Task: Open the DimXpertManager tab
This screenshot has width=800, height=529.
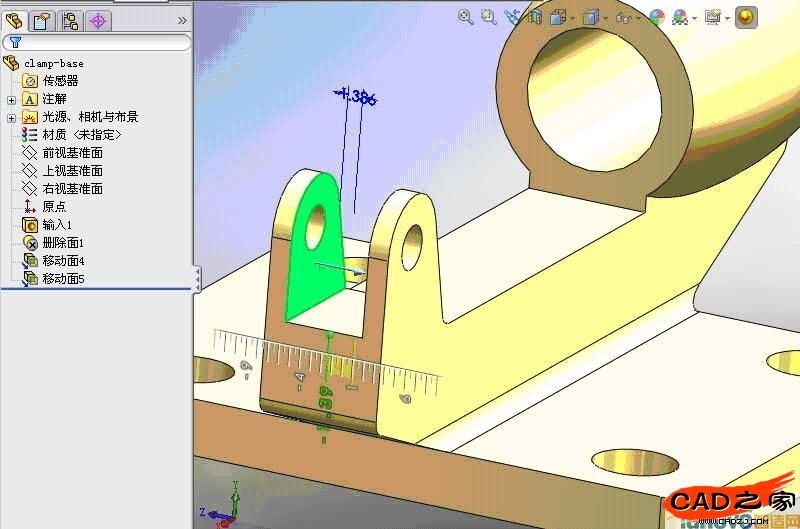Action: [98, 19]
